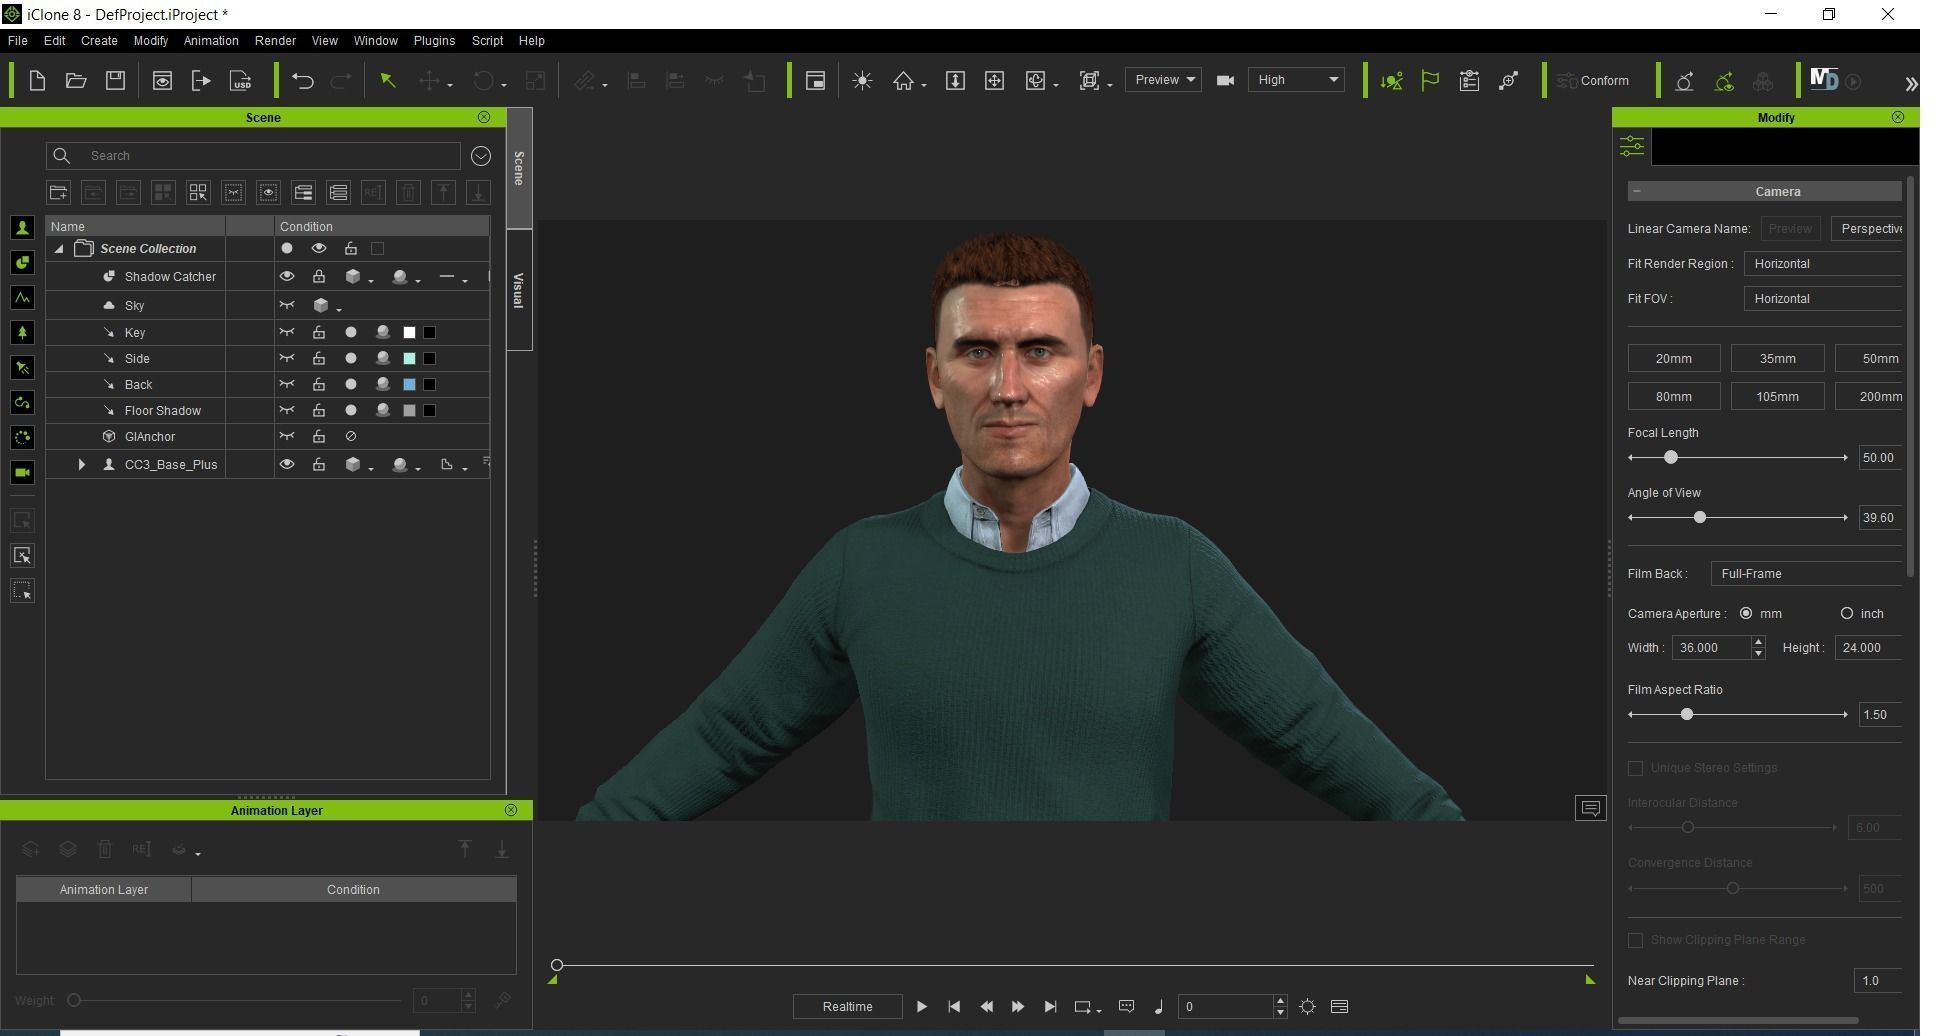Toggle visibility of Floor Shadow light
The height and width of the screenshot is (1036, 1952).
287,410
